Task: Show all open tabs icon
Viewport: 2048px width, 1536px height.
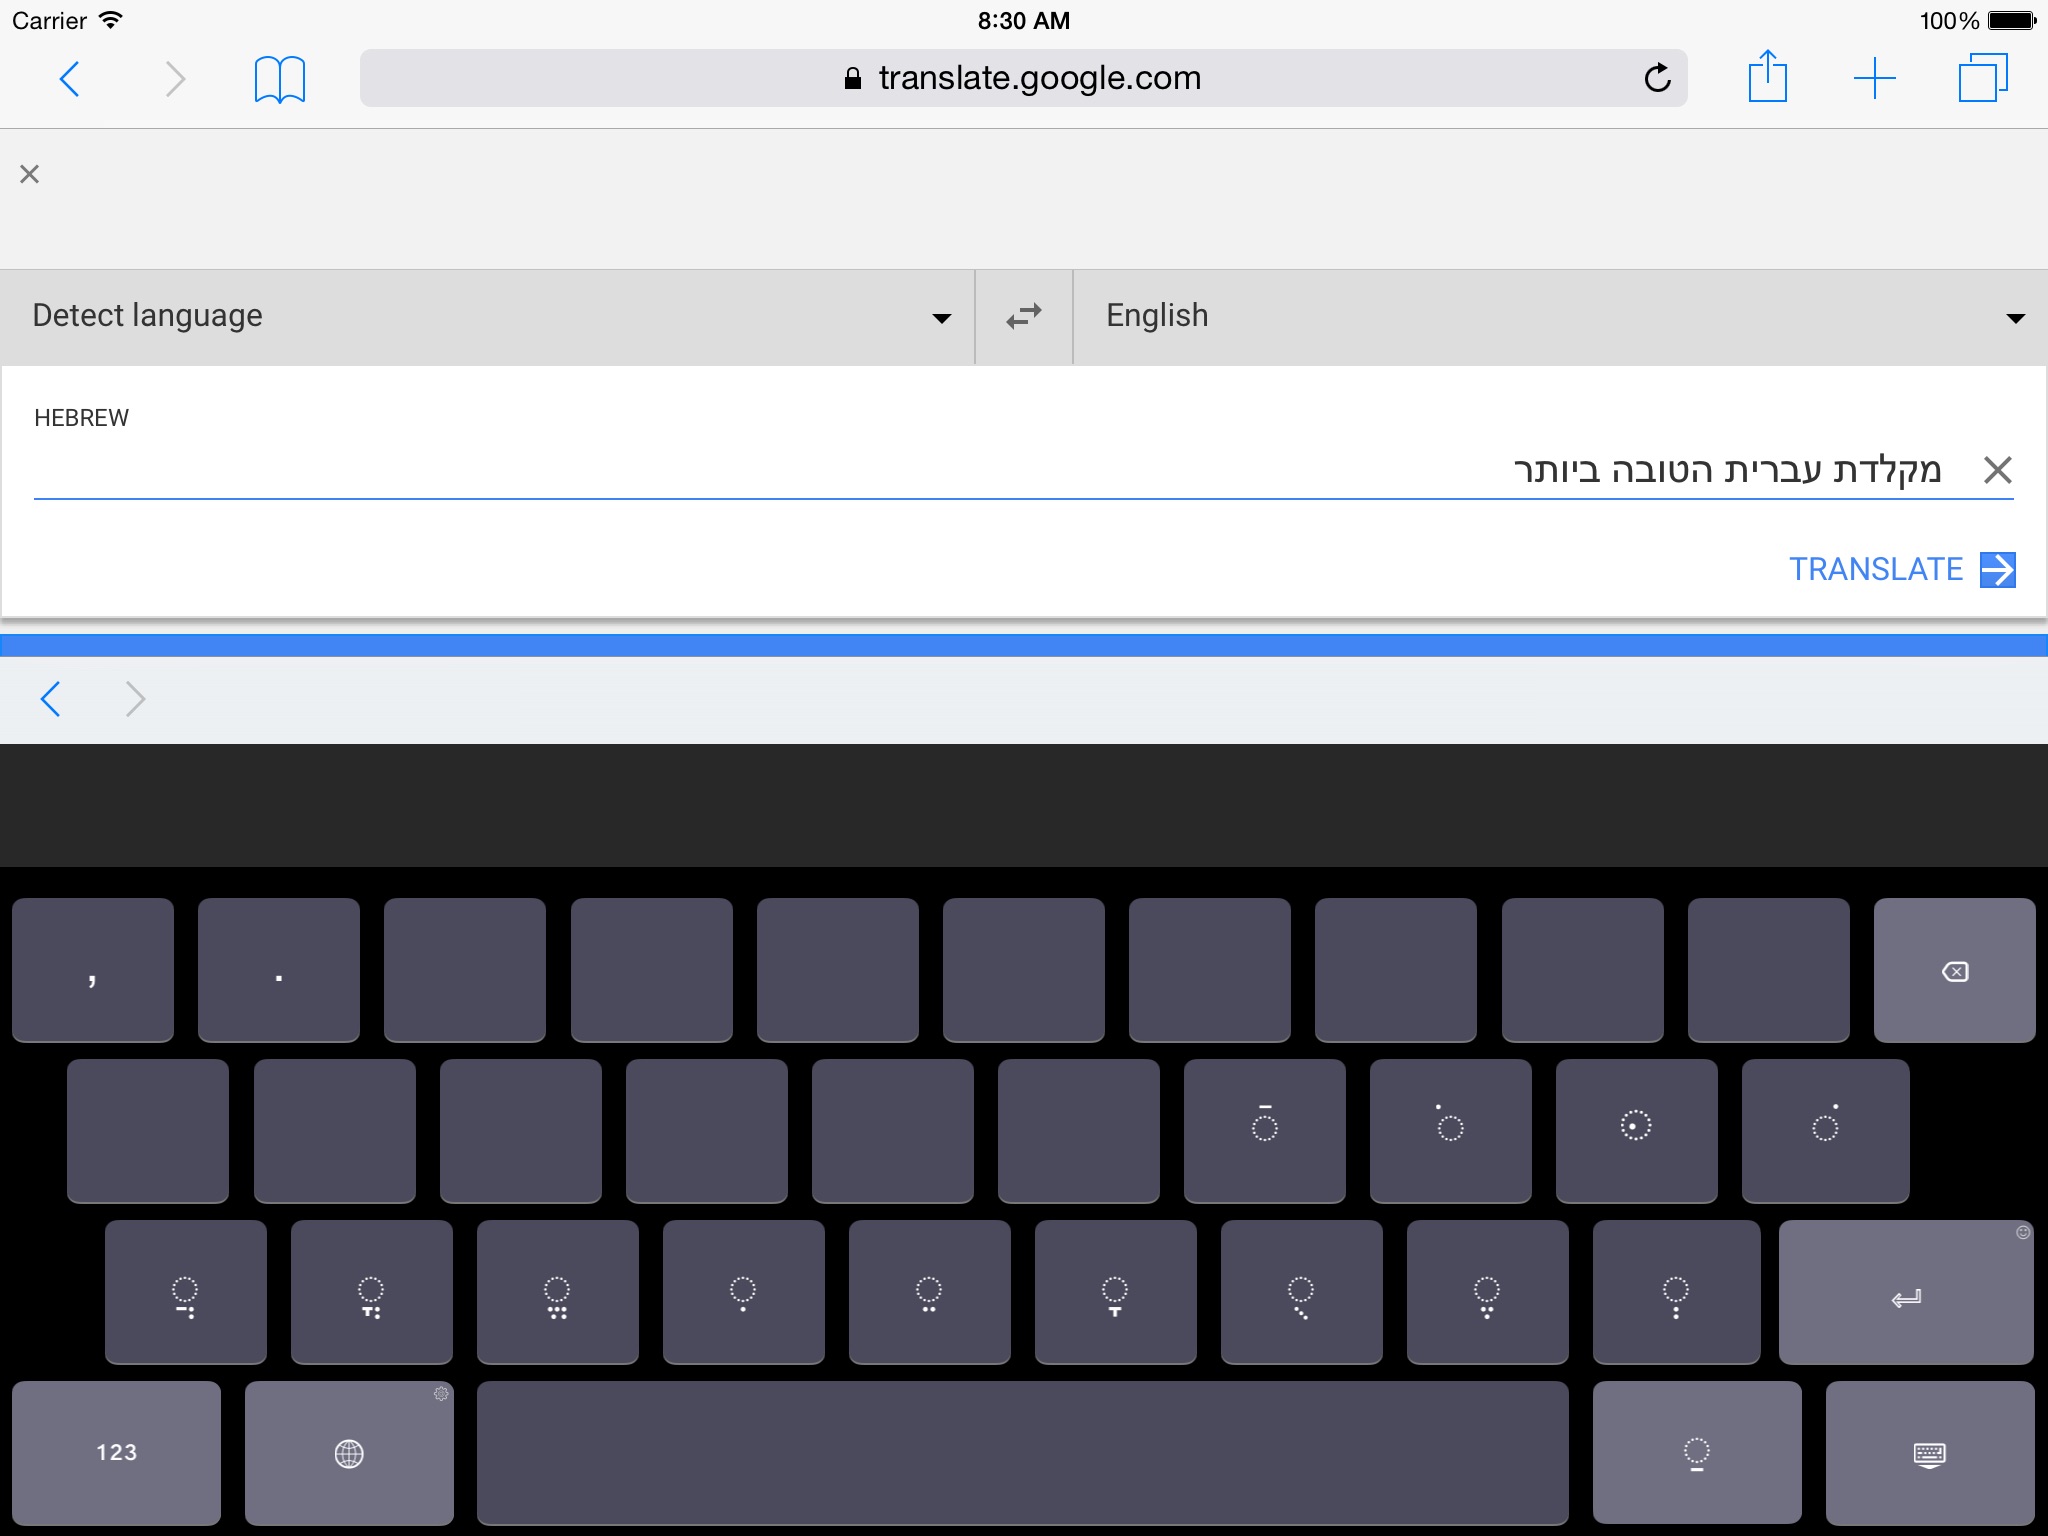Action: [x=1982, y=78]
